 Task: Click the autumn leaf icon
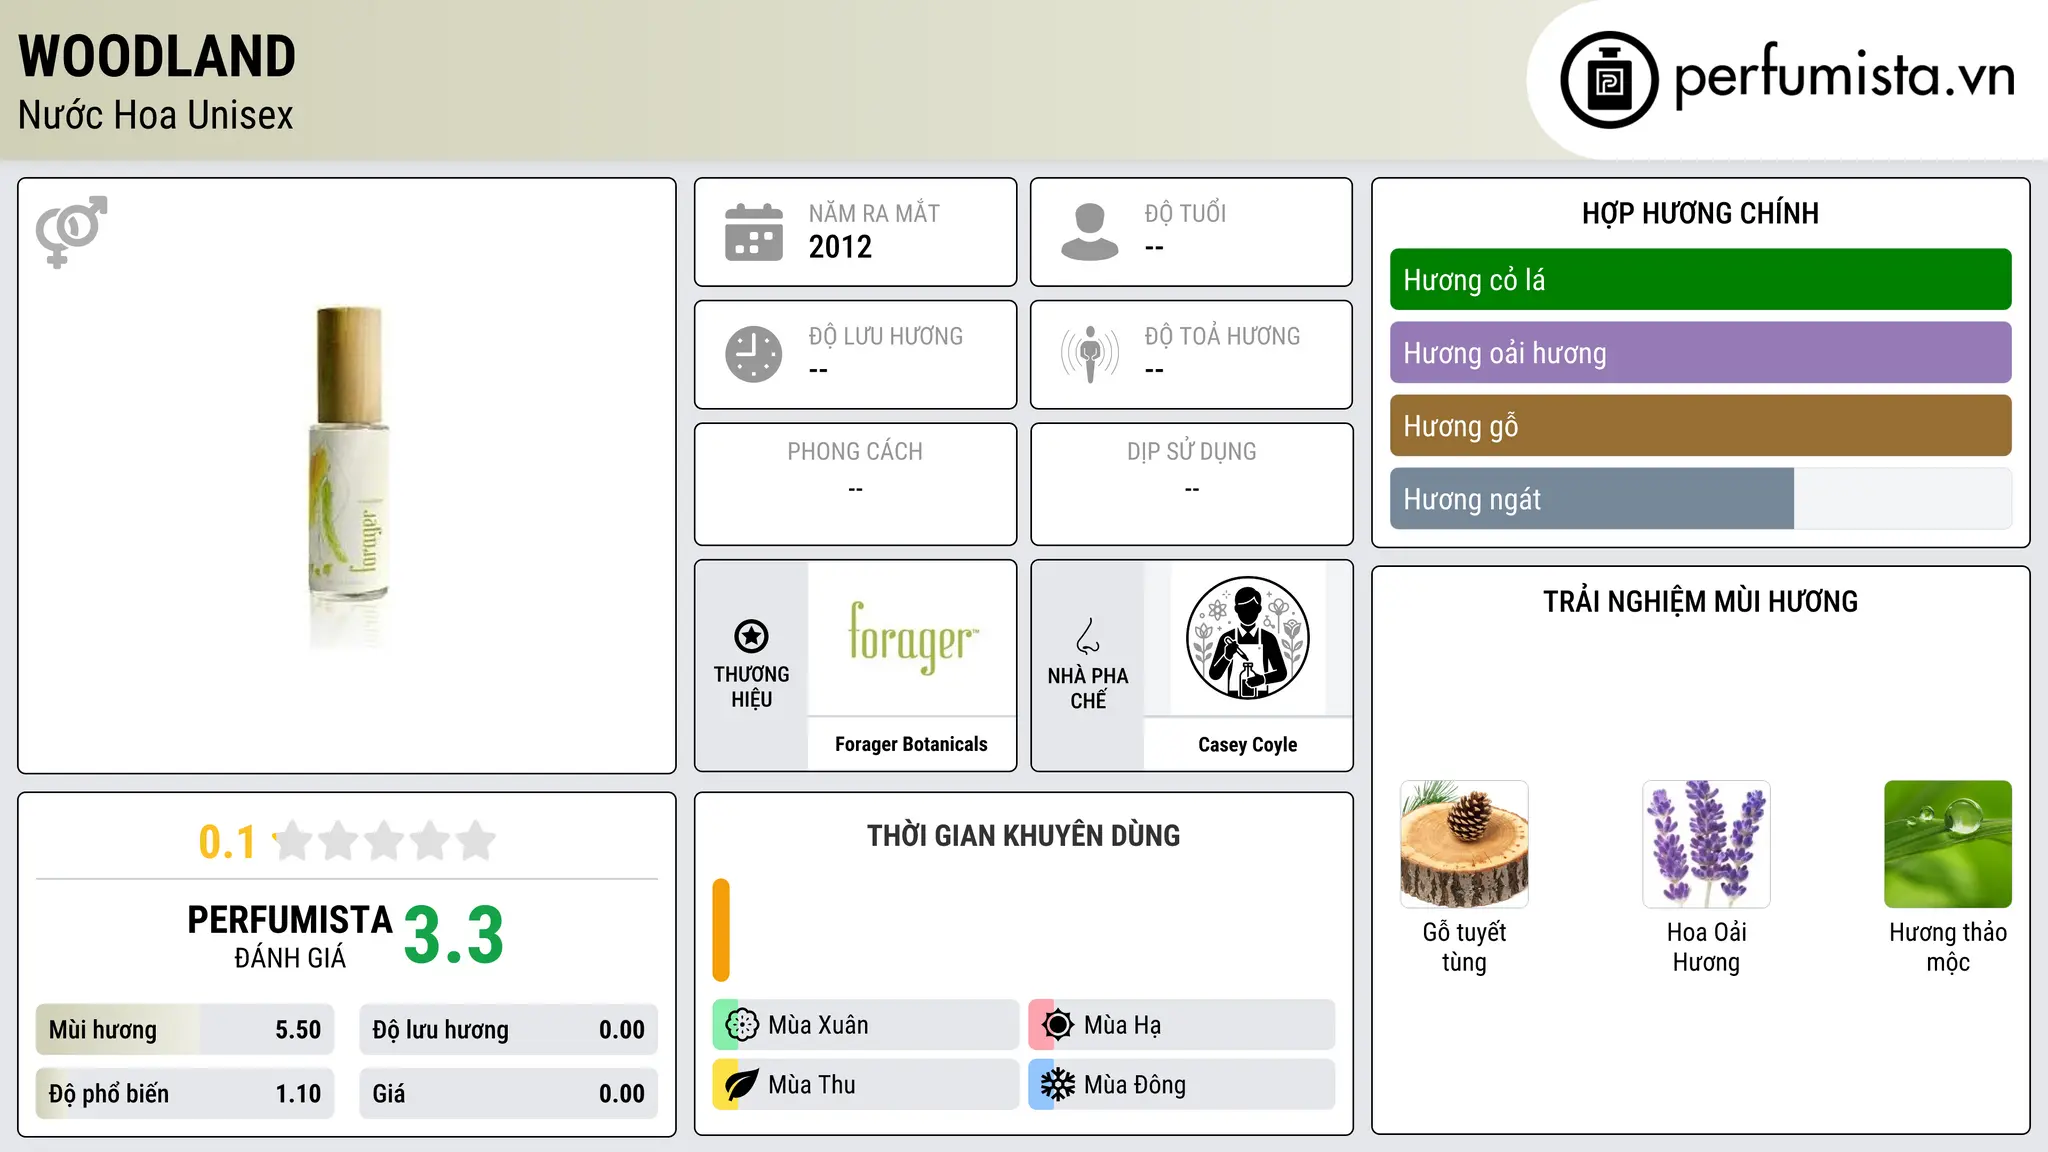742,1085
